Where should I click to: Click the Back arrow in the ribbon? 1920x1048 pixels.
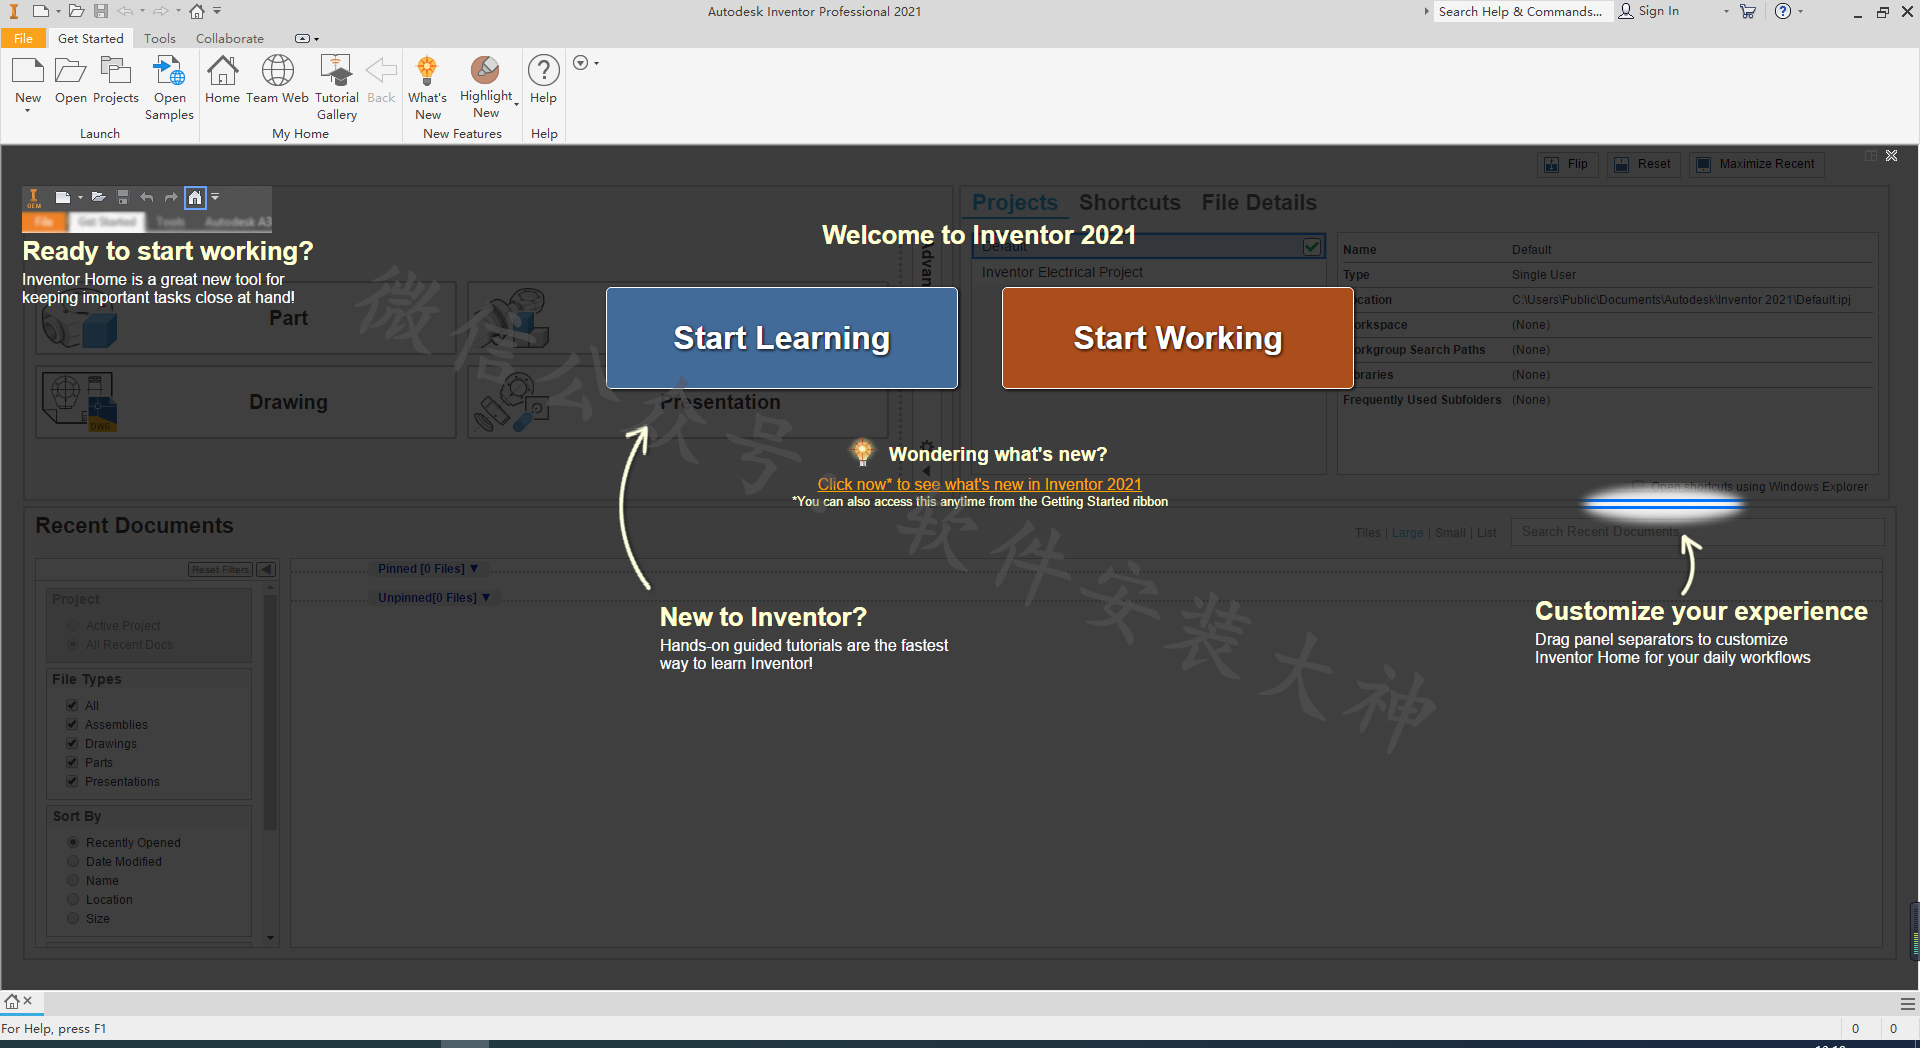[381, 71]
